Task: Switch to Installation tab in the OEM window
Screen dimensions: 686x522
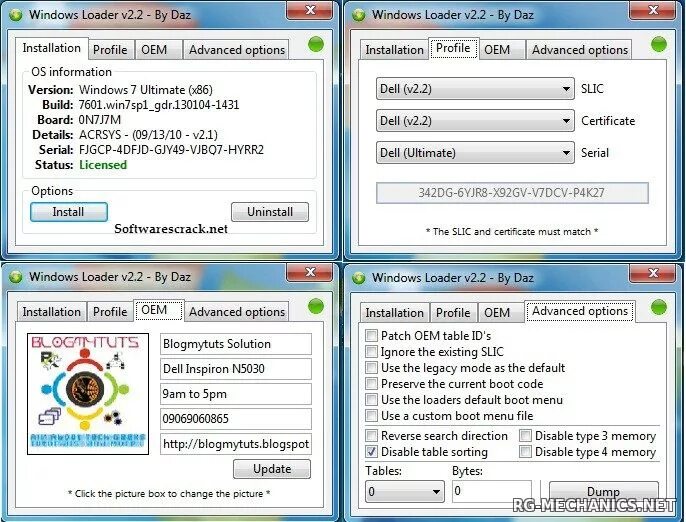Action: point(52,312)
